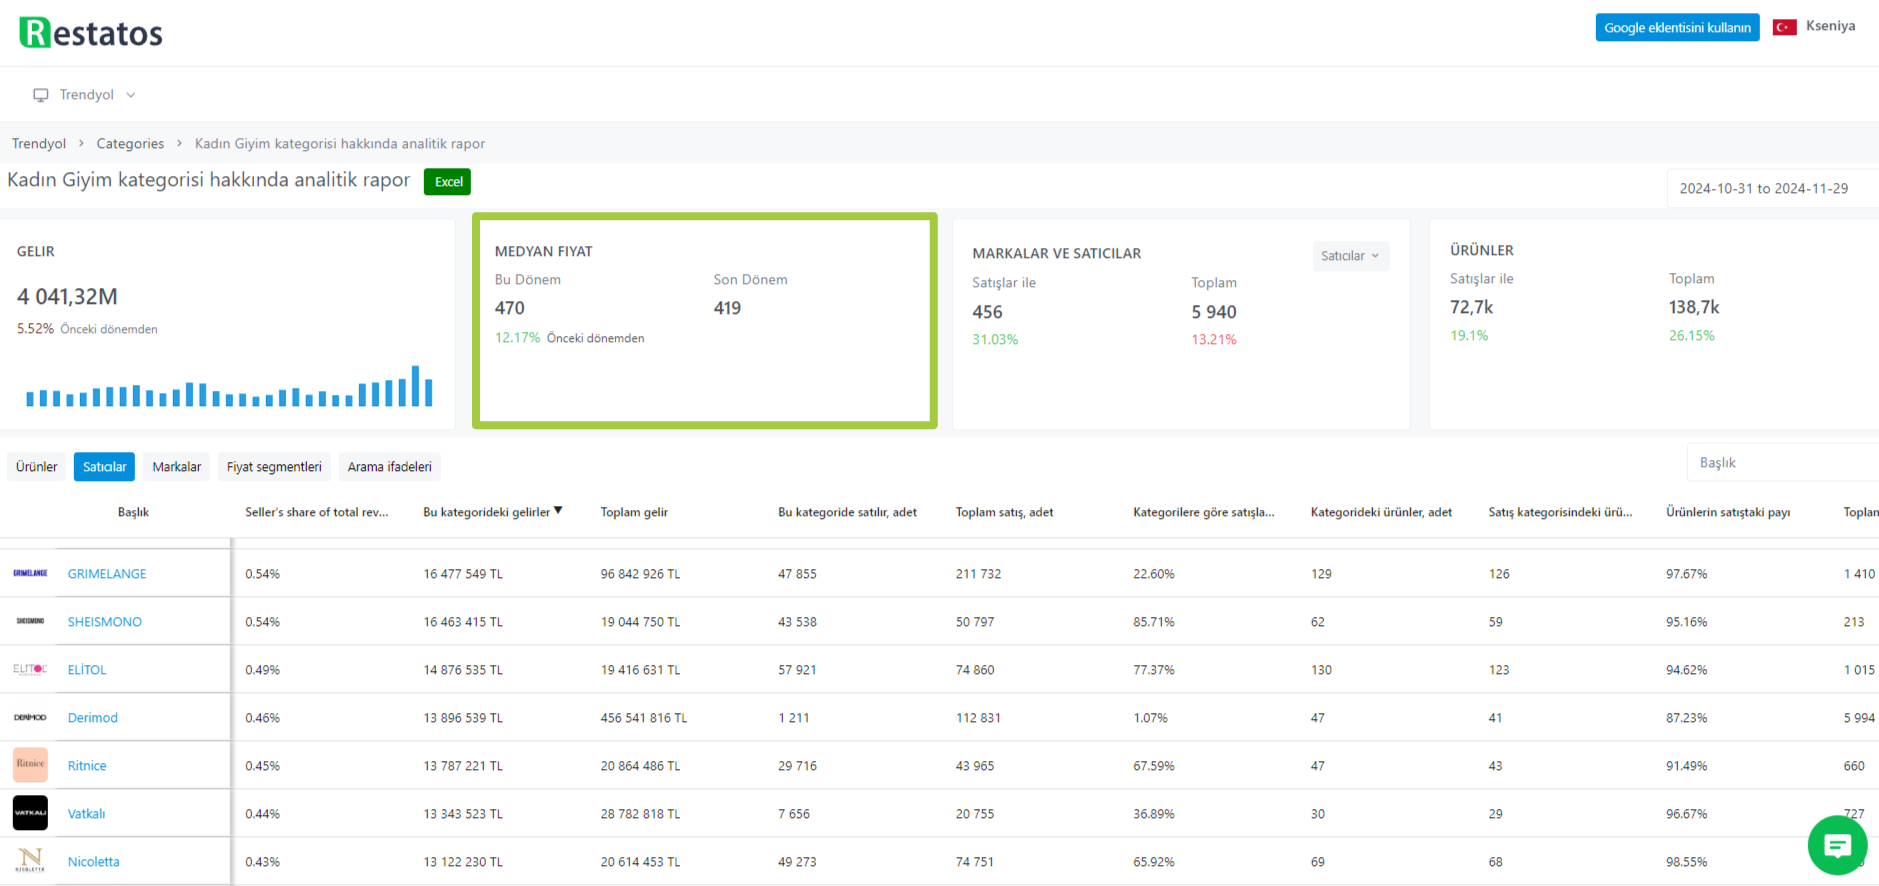Open the Arama ifadeleri tab
The image size is (1879, 886).
[390, 467]
